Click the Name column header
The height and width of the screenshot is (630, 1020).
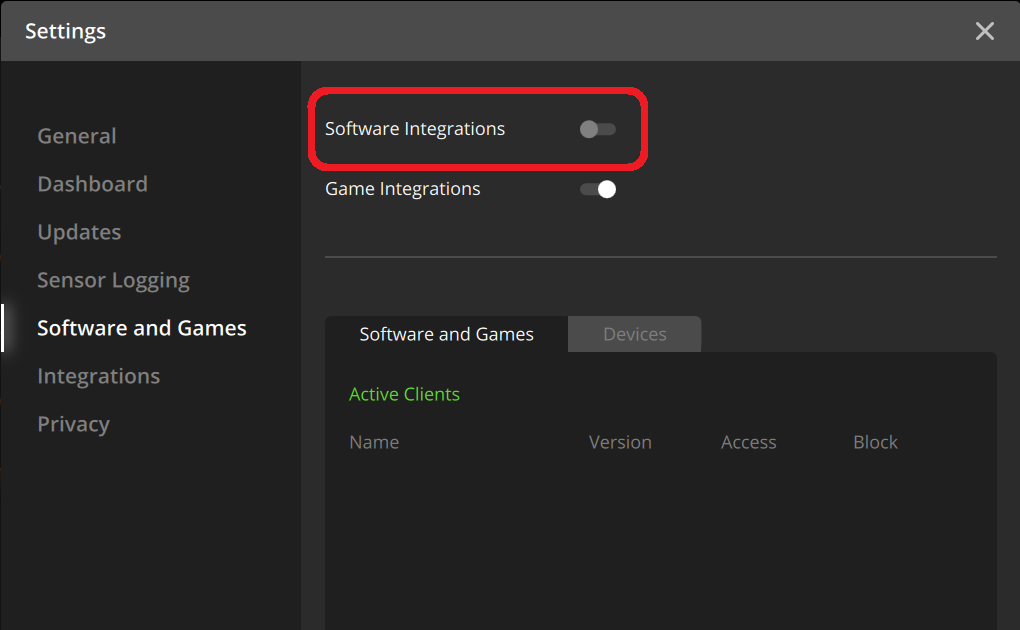(374, 442)
